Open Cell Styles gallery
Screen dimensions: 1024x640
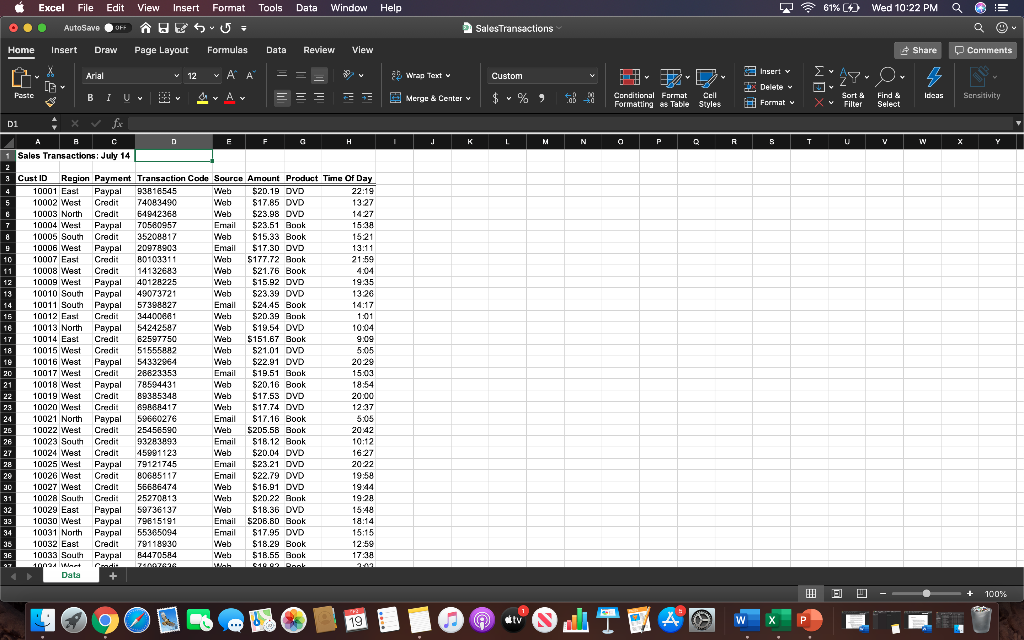[710, 88]
